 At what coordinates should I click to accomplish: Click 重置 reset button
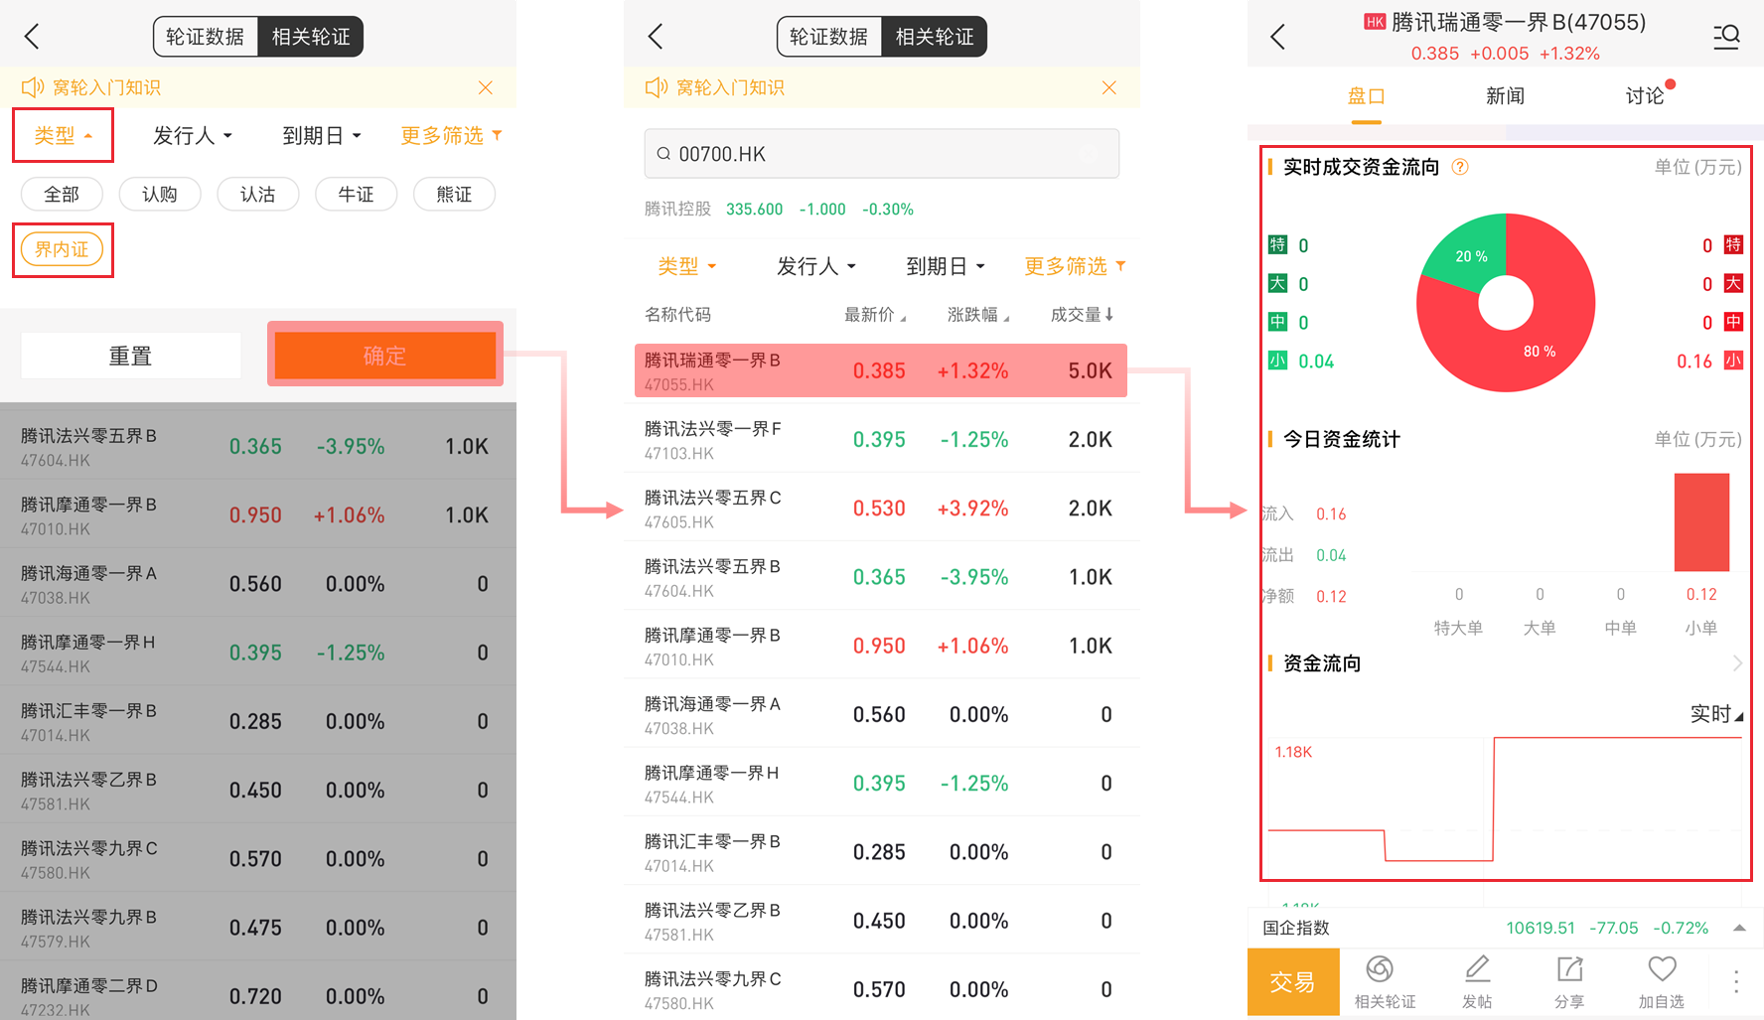[131, 356]
